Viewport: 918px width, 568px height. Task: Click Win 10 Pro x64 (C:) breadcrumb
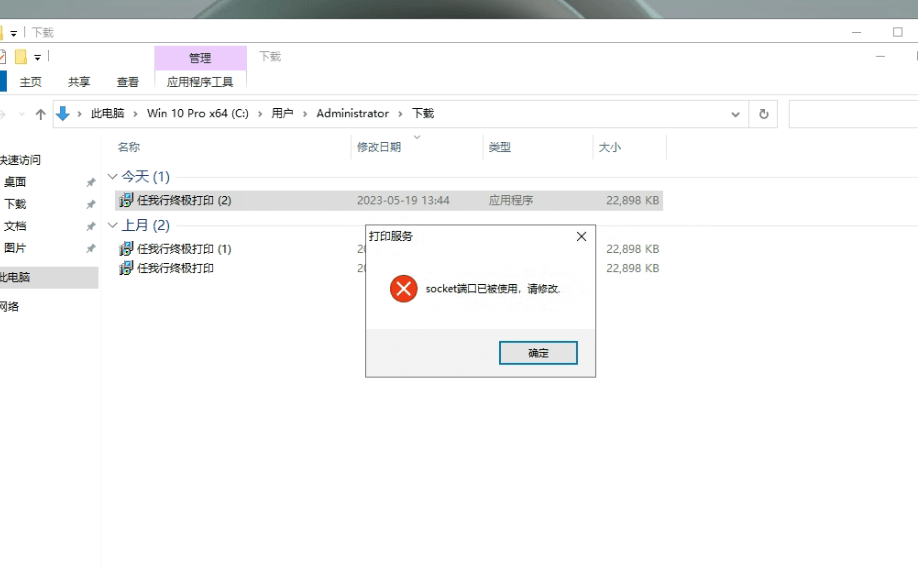point(197,114)
